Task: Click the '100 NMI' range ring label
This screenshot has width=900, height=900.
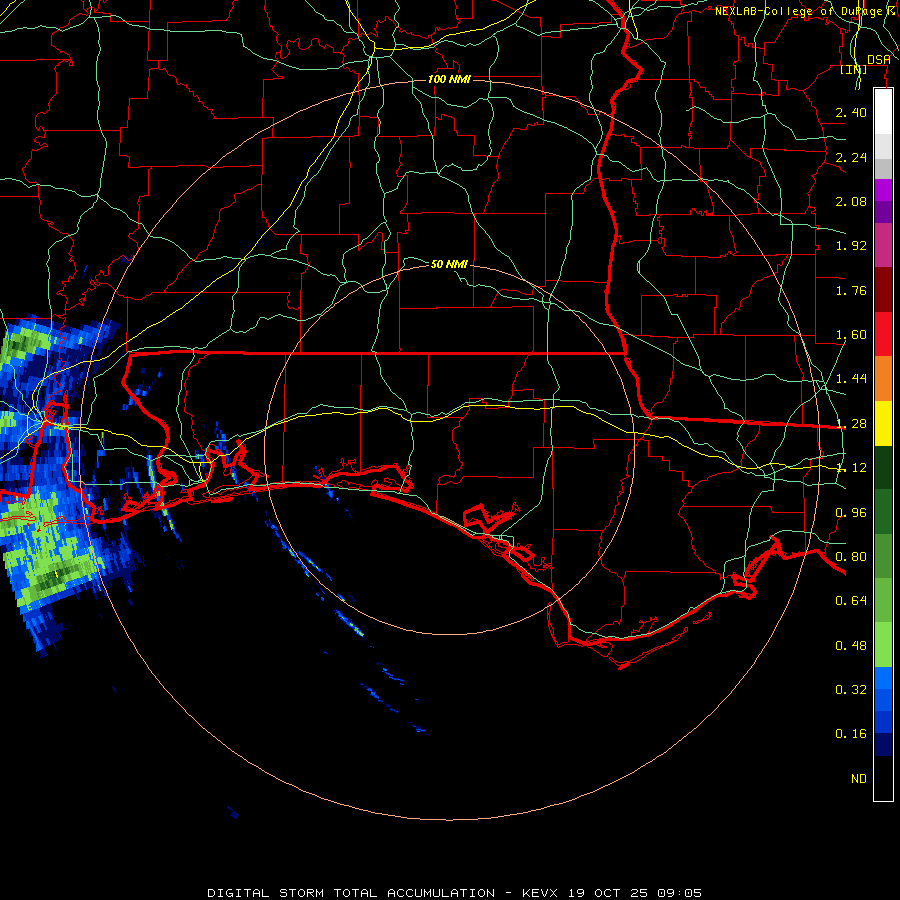Action: pyautogui.click(x=449, y=79)
